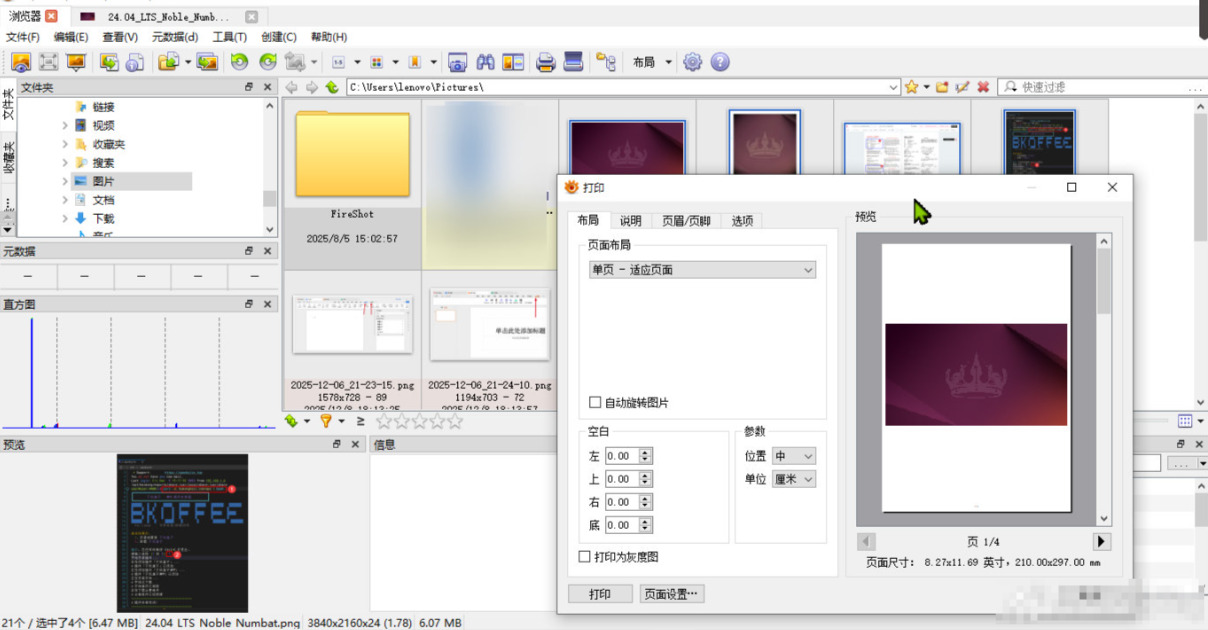1208x630 pixels.
Task: Click the compare images icon
Action: click(x=513, y=62)
